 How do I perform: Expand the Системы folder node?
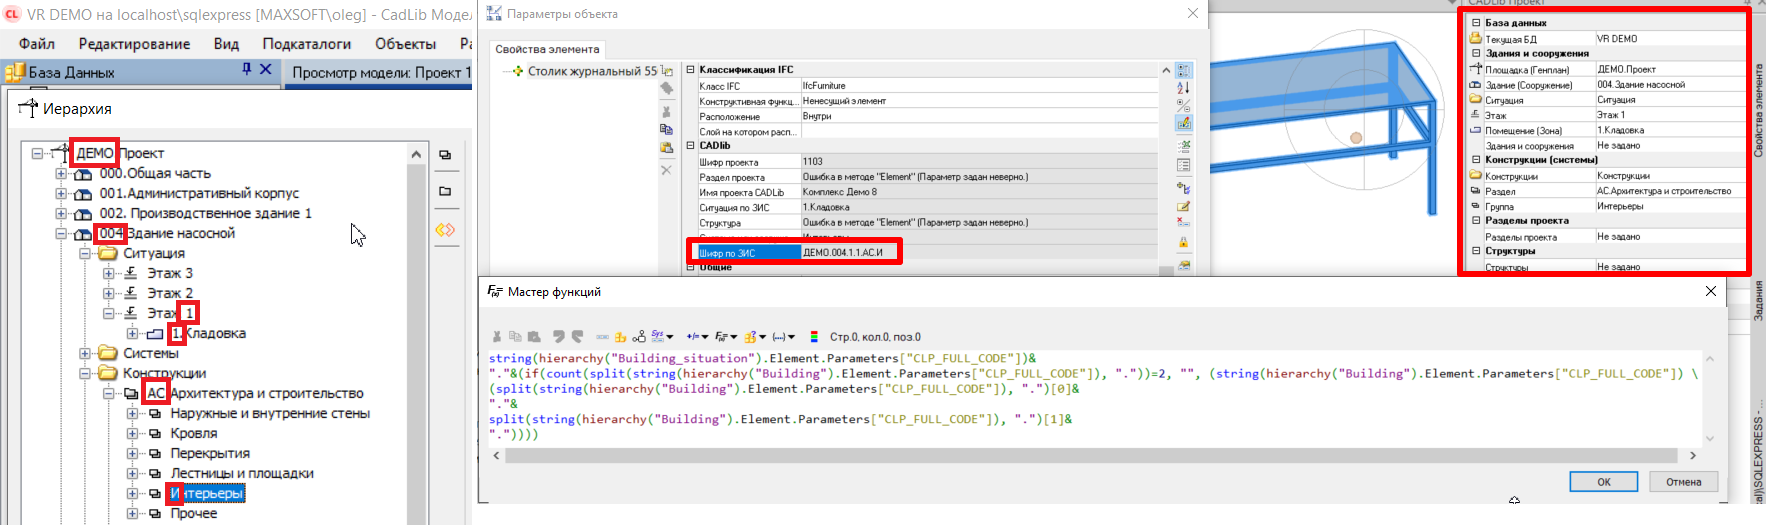(x=85, y=353)
